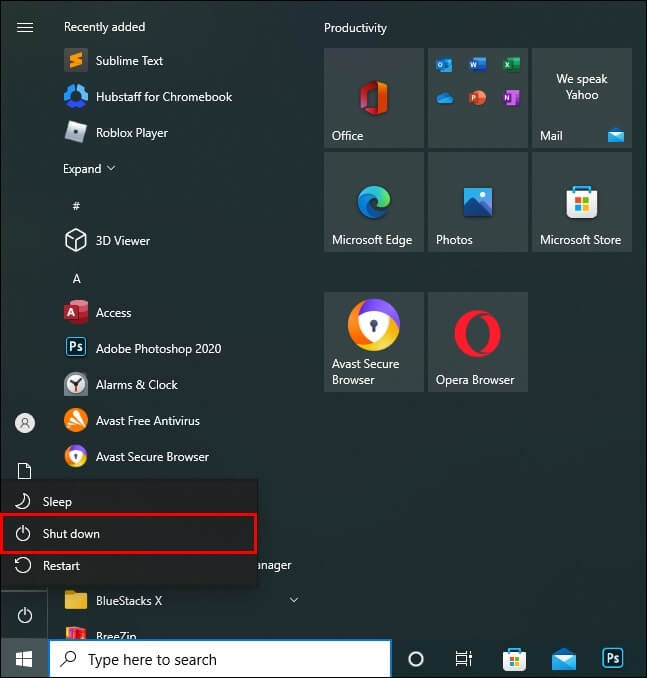
Task: Click the Windows Start button
Action: tap(24, 659)
